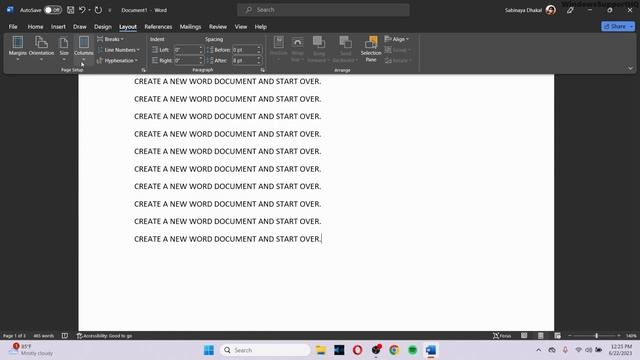Open the Opera browser from taskbar

tap(358, 350)
